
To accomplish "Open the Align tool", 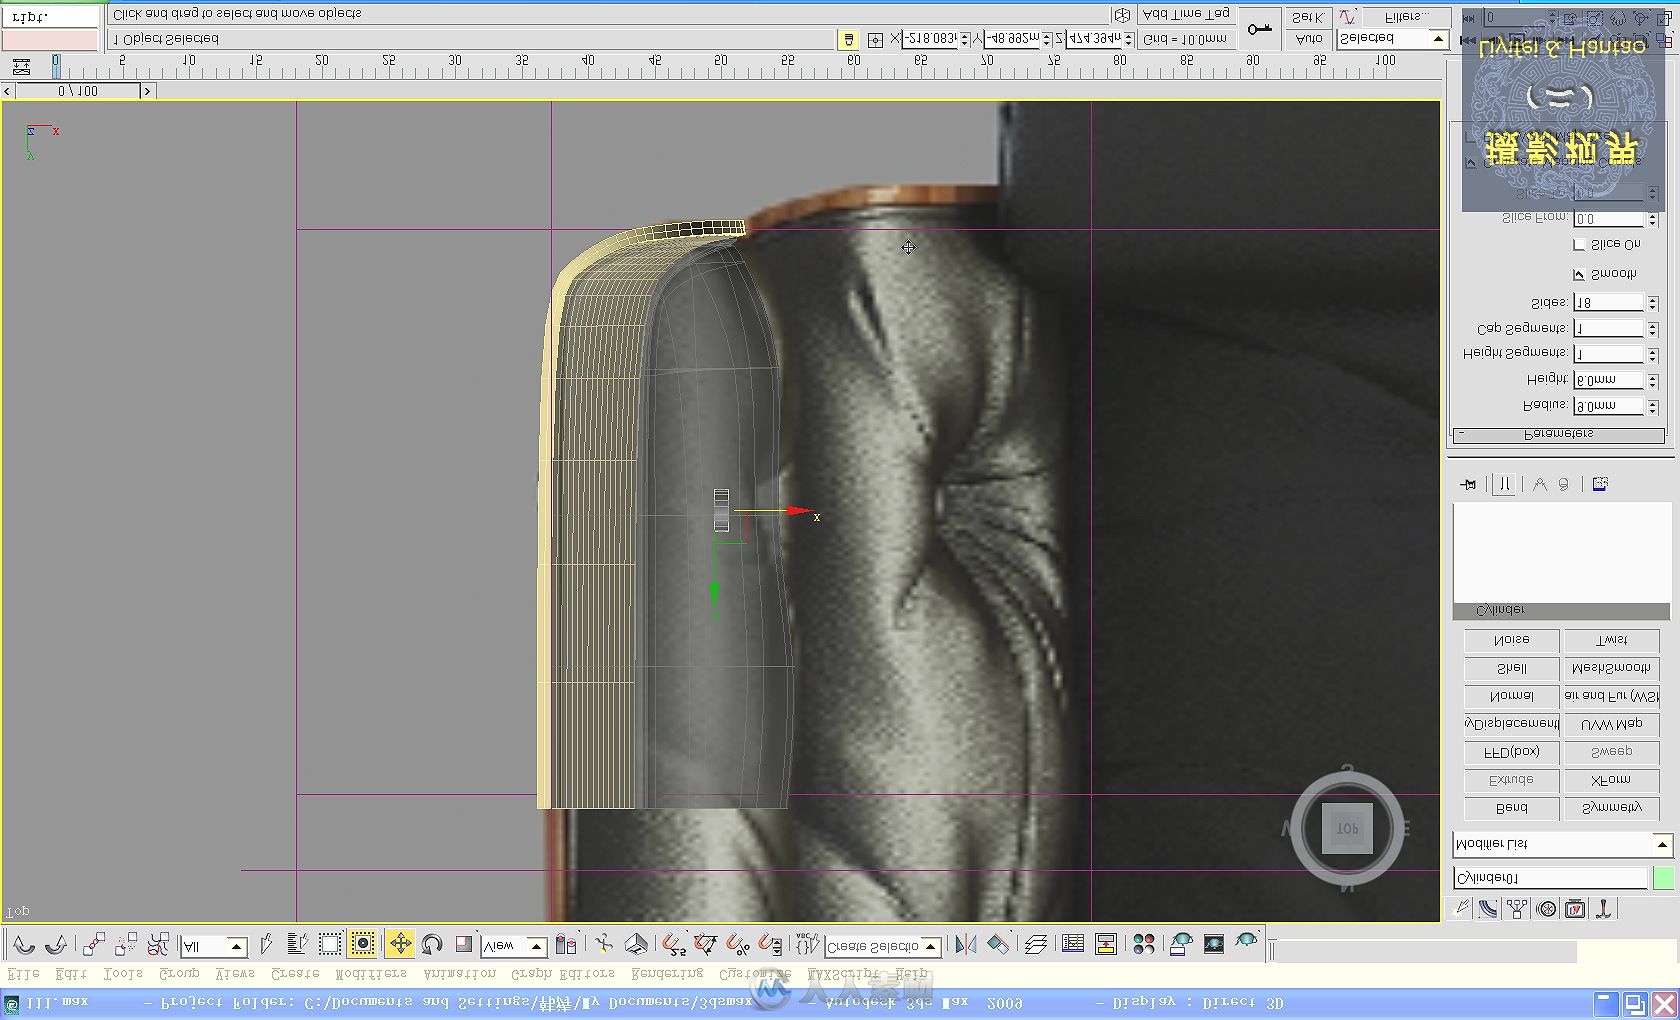I will [x=998, y=945].
